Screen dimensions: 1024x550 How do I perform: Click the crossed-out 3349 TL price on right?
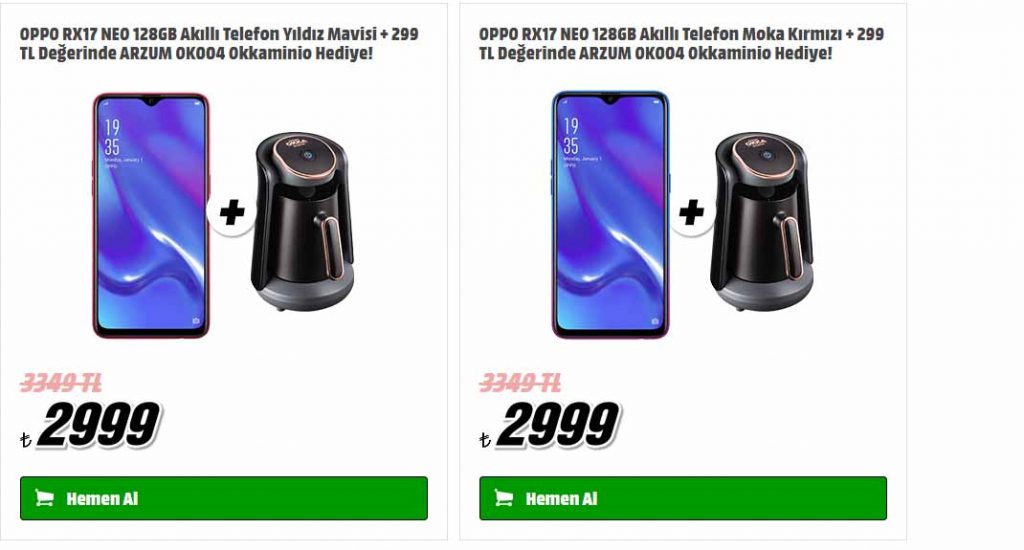[520, 382]
